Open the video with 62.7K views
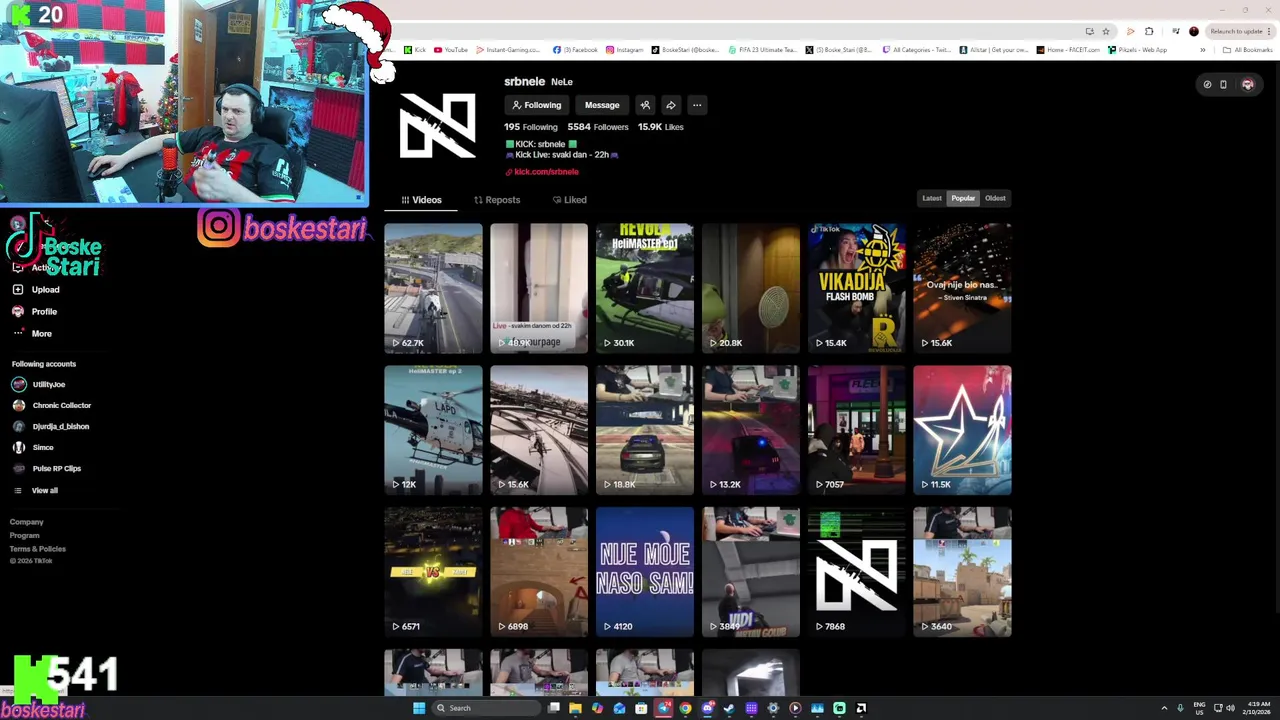Viewport: 1280px width, 720px height. pos(433,288)
